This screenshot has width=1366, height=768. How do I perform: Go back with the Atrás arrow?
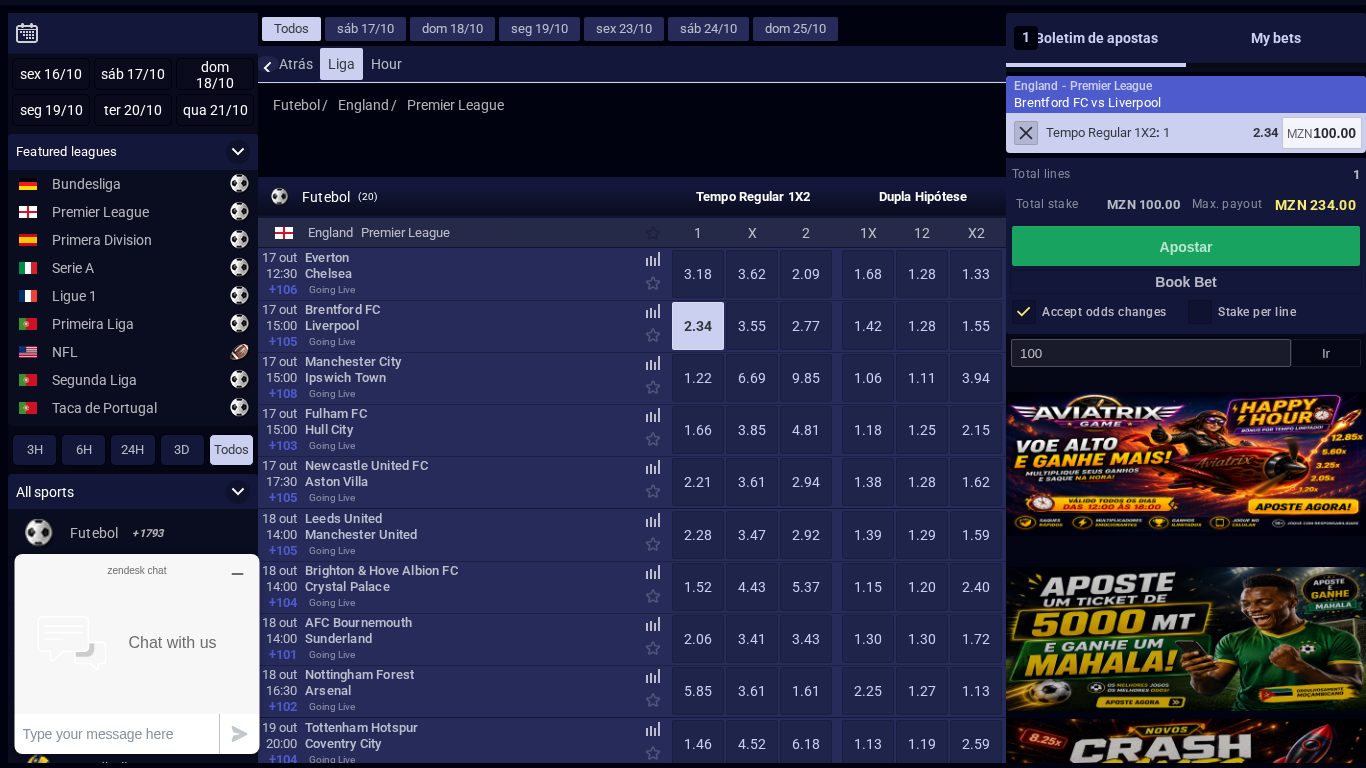[267, 66]
